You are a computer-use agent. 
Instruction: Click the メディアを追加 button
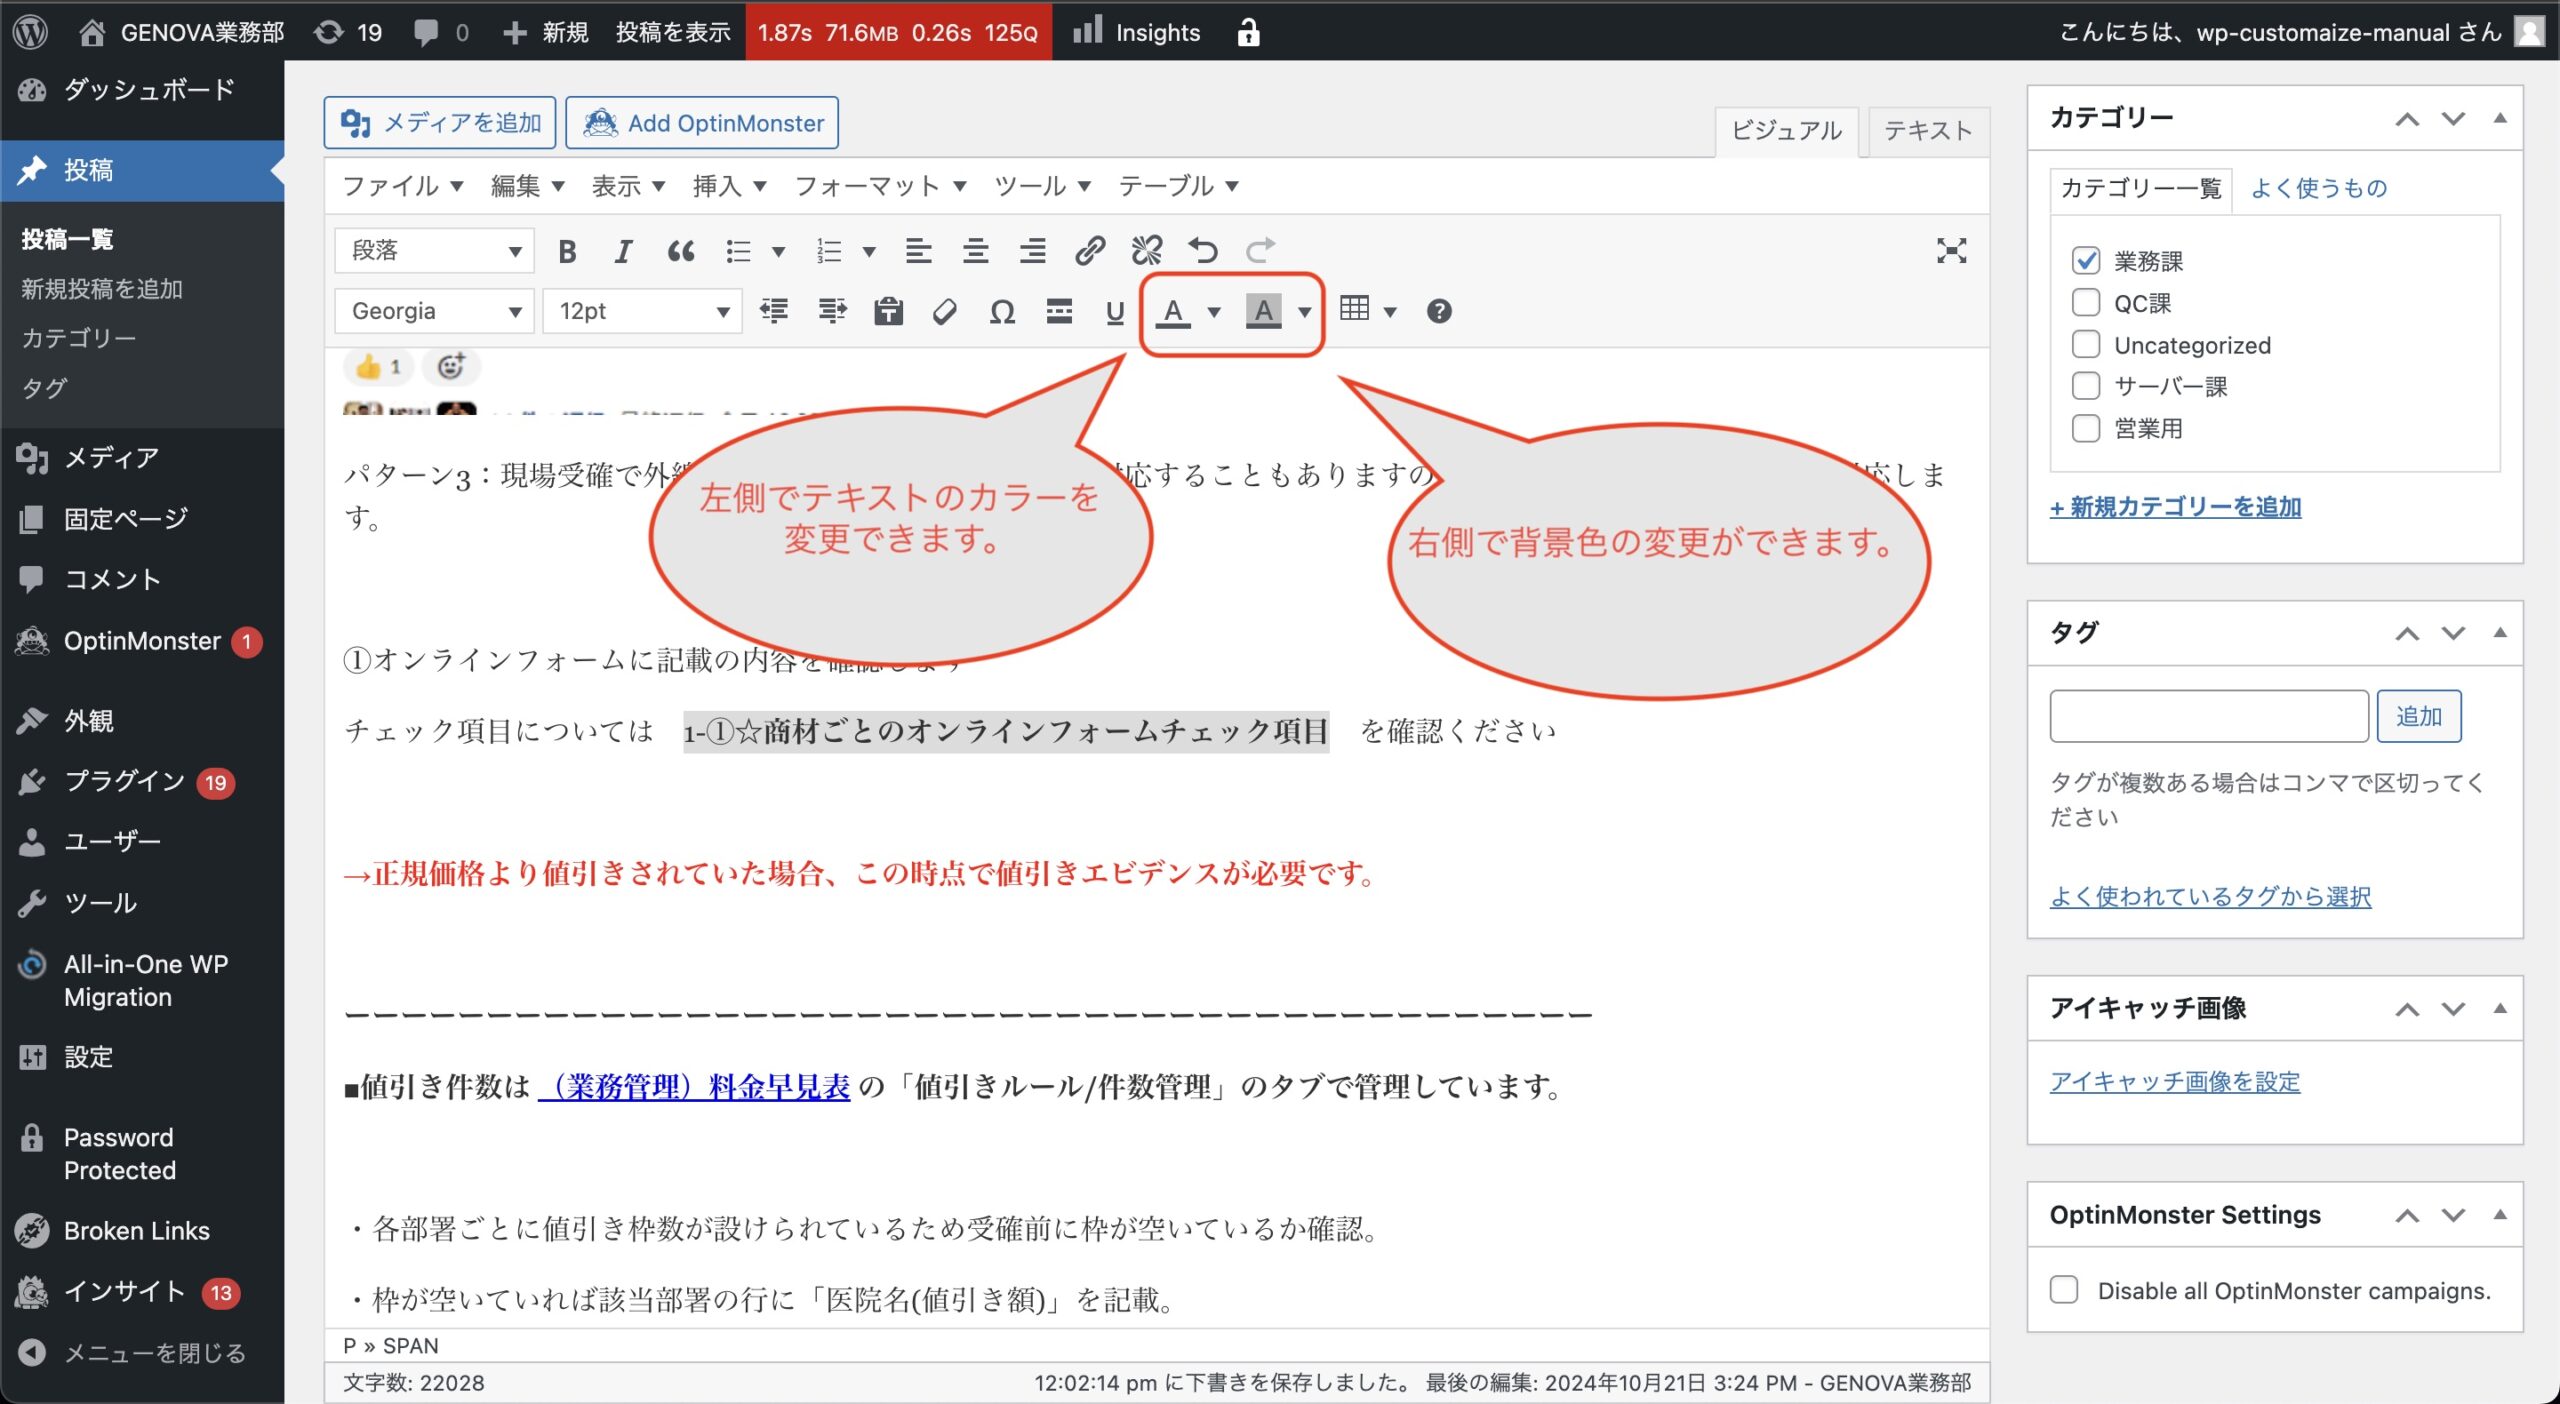440,123
